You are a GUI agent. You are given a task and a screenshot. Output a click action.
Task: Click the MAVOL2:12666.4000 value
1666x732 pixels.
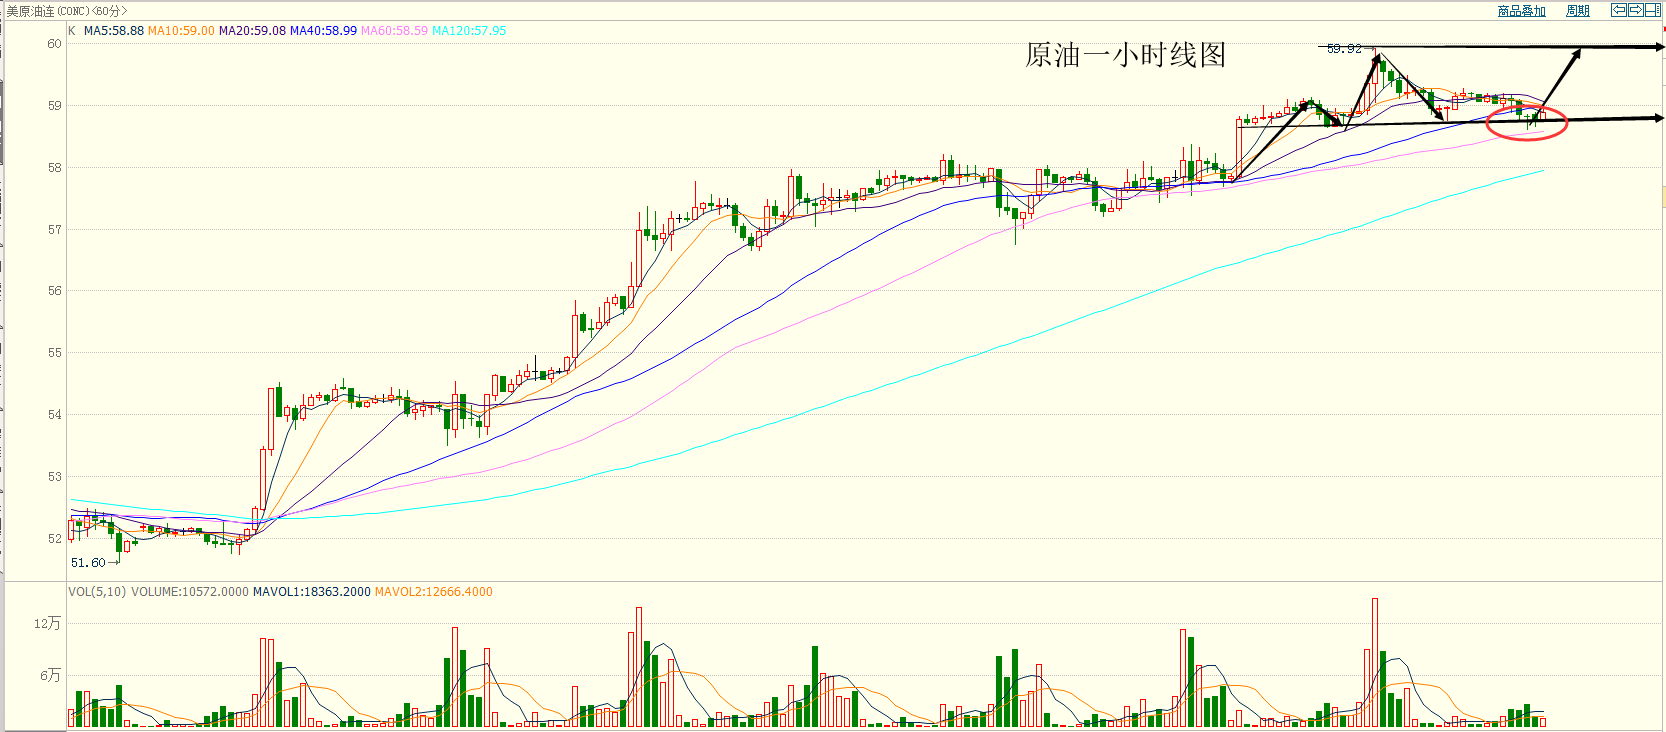(x=434, y=592)
